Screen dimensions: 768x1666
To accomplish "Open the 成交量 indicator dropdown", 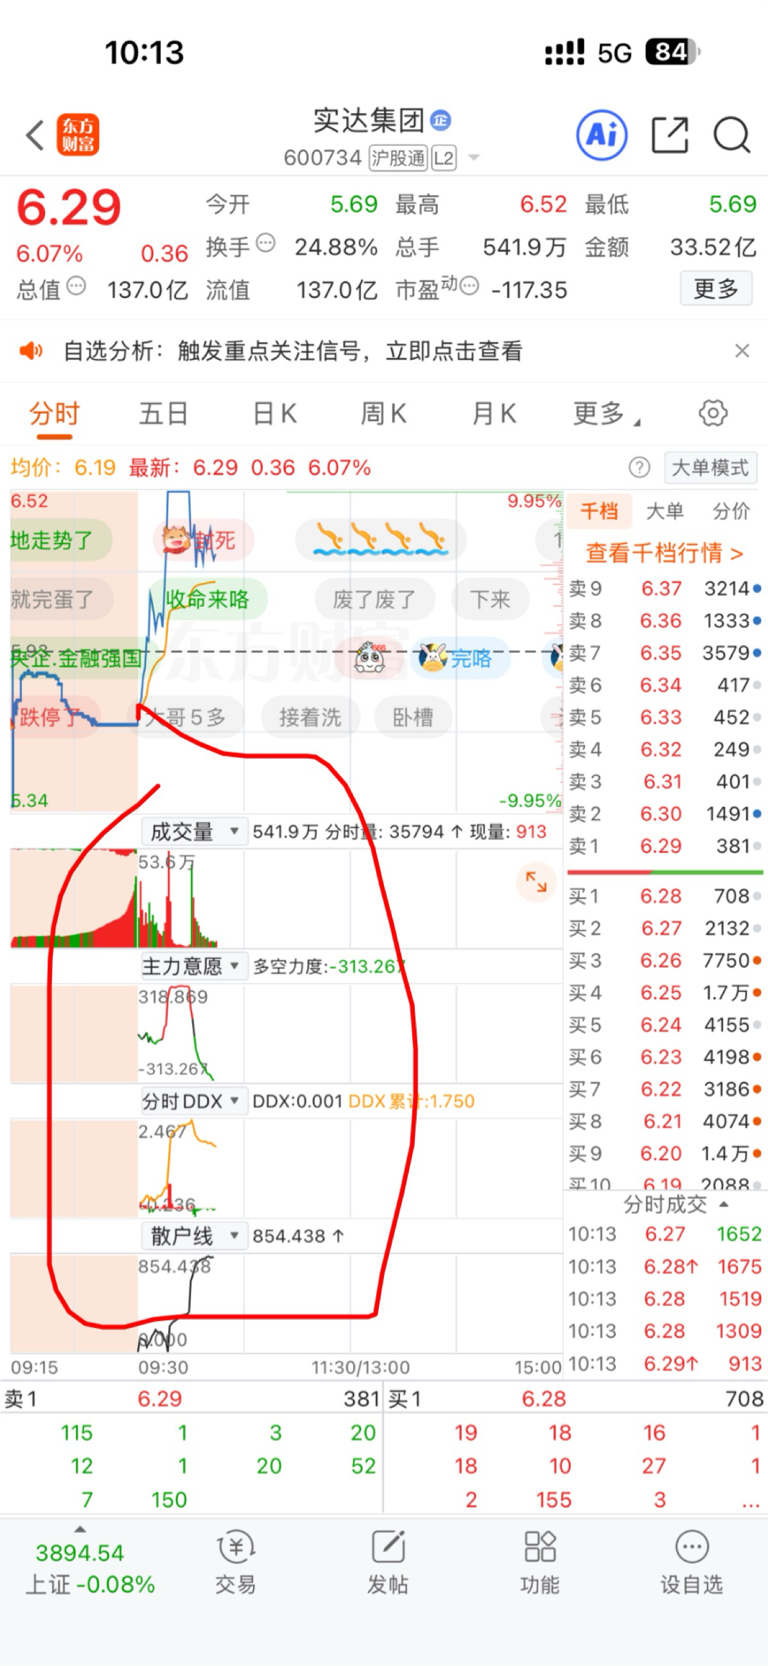I will click(x=193, y=831).
